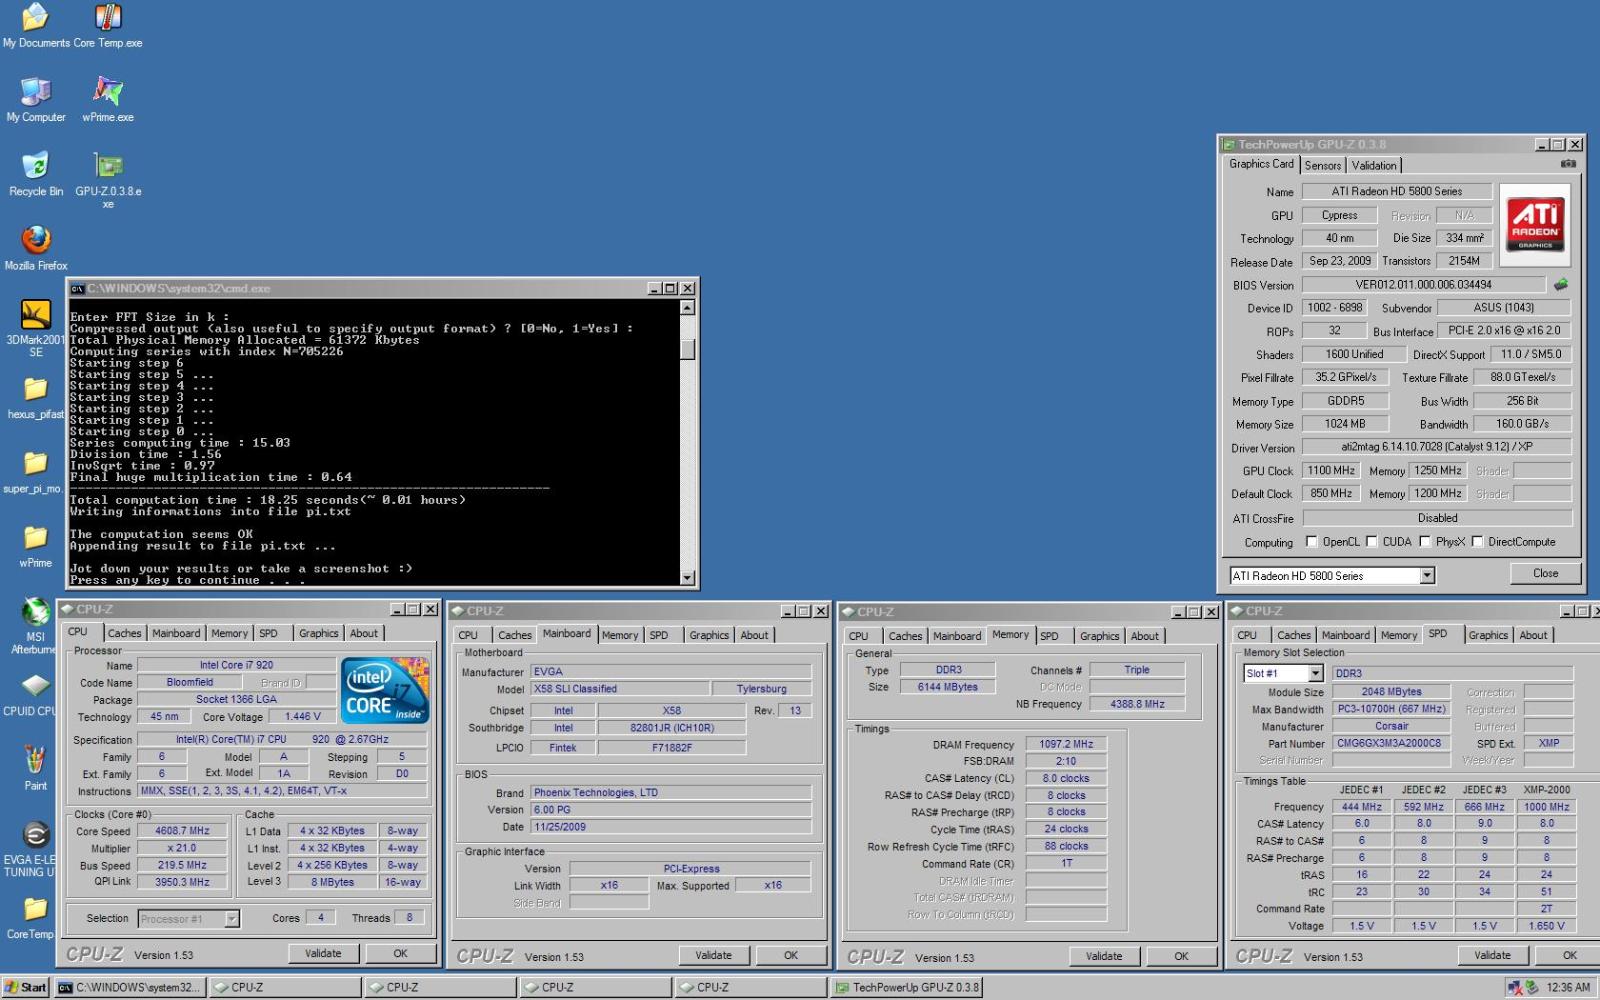Viewport: 1600px width, 1000px height.
Task: Open the Windows Start menu
Action: (x=25, y=988)
